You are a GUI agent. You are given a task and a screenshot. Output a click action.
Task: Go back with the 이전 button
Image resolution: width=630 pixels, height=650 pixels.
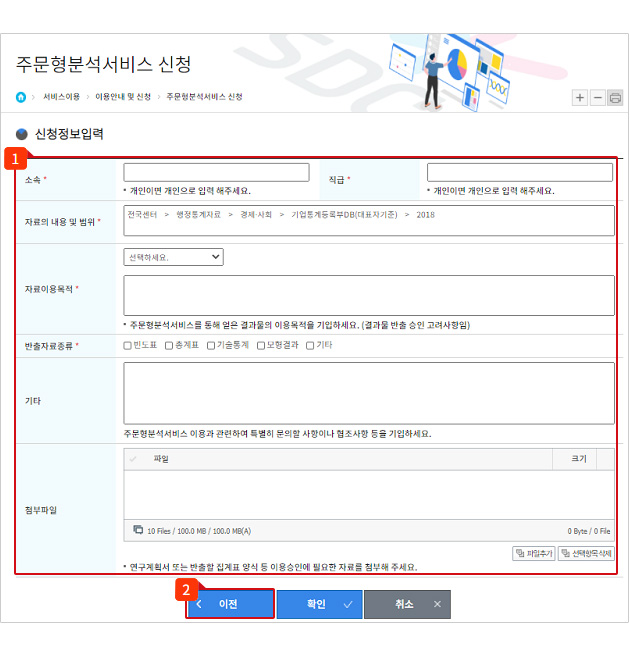[230, 604]
